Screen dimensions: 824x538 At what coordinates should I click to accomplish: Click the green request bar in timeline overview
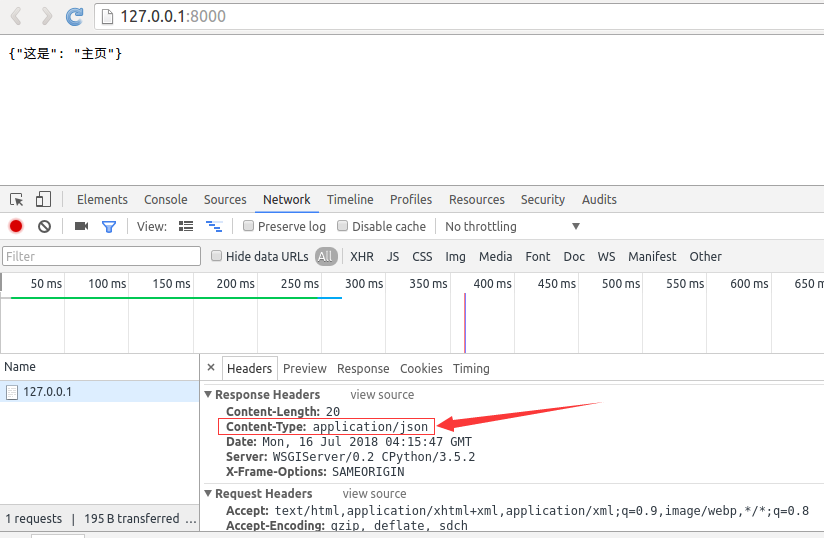pyautogui.click(x=166, y=298)
